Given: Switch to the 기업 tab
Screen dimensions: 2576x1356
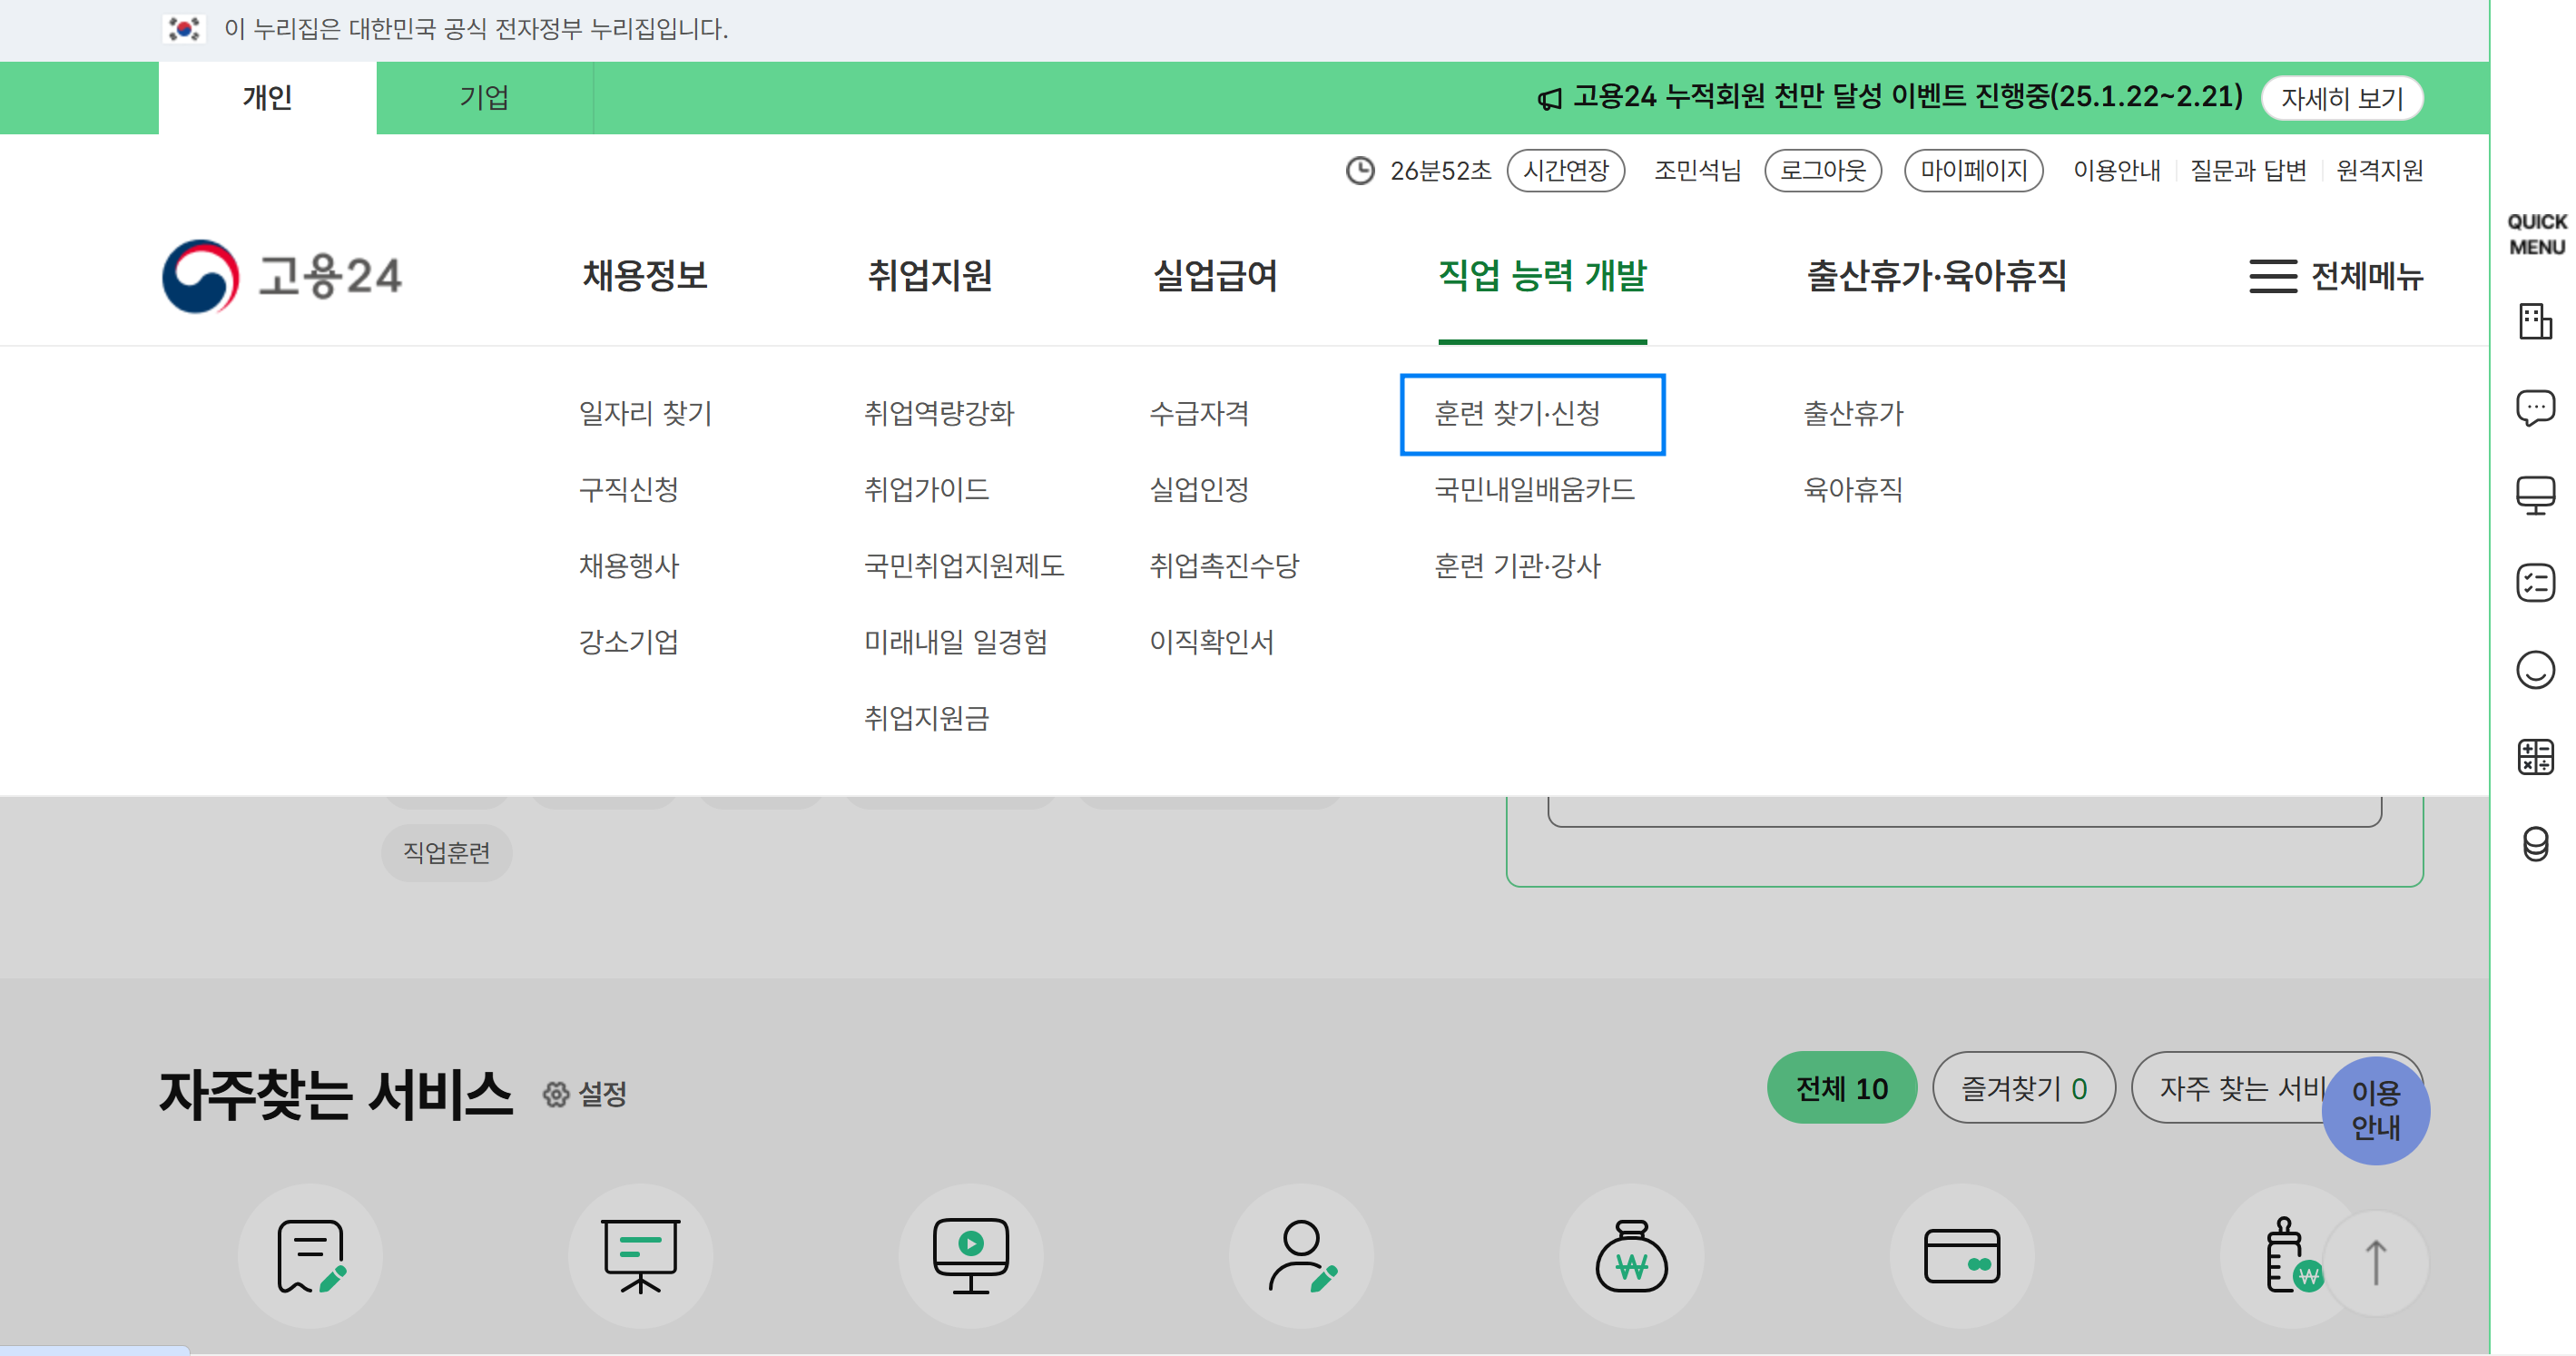Looking at the screenshot, I should click(x=484, y=98).
